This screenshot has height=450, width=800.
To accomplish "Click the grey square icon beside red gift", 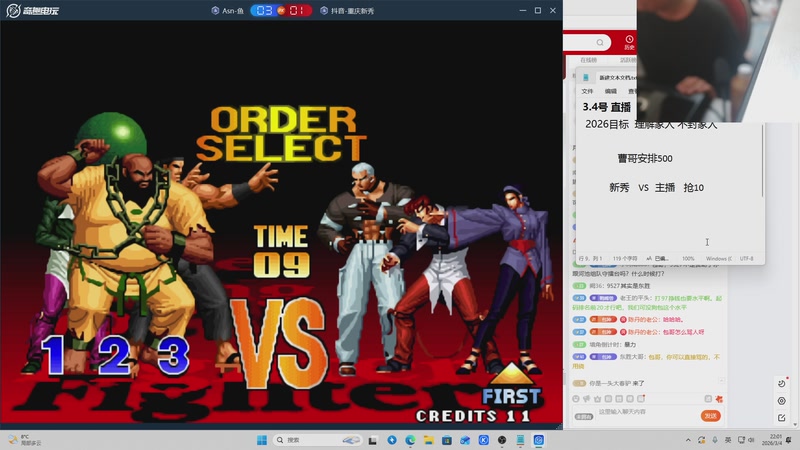I will tap(708, 399).
